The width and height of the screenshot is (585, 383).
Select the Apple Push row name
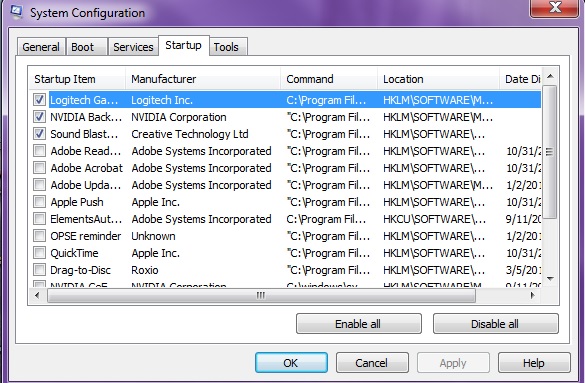click(77, 202)
